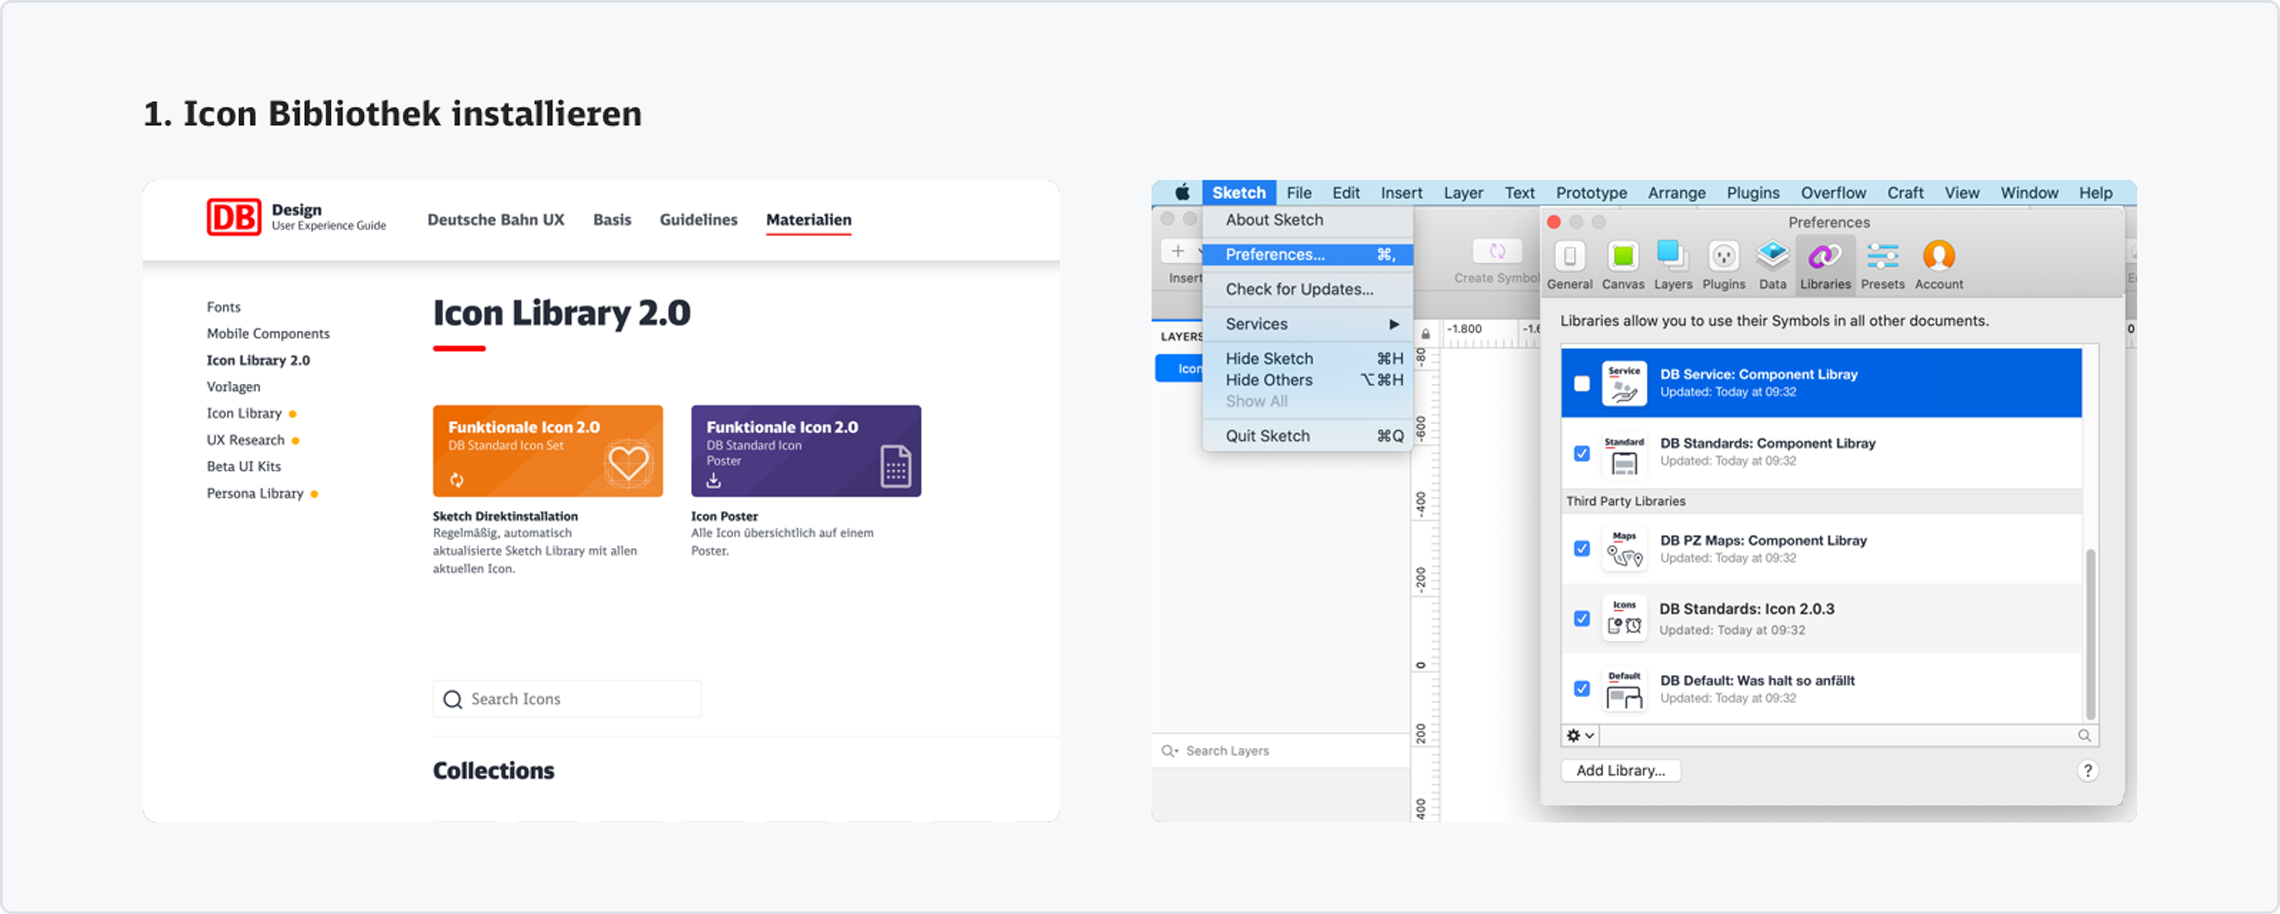The height and width of the screenshot is (914, 2280).
Task: Click the Search Icons input field
Action: [x=568, y=699]
